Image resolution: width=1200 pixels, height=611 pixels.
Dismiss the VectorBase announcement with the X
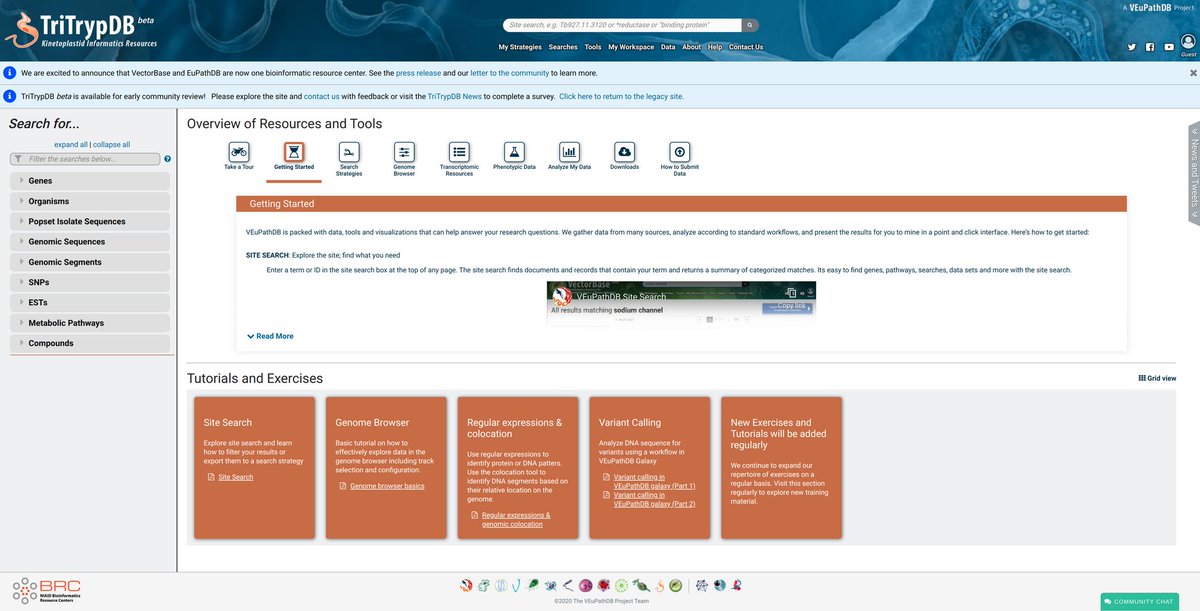[x=1193, y=73]
